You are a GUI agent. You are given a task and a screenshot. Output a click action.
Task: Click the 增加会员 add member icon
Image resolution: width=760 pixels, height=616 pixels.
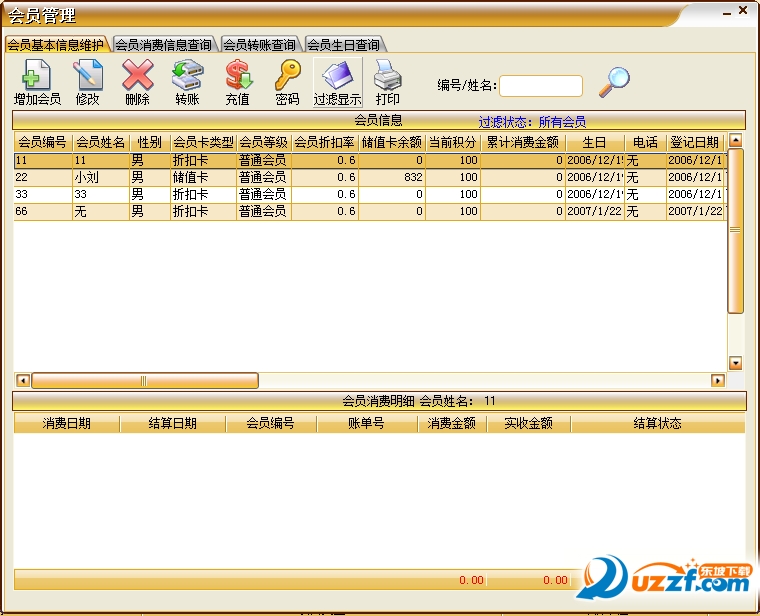[x=37, y=82]
